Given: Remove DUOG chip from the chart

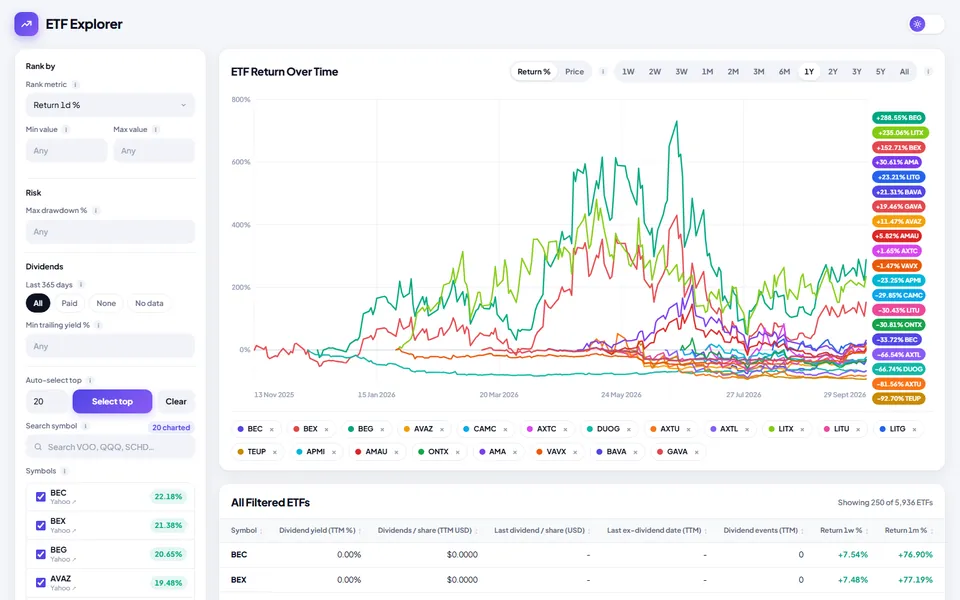Looking at the screenshot, I should point(629,430).
